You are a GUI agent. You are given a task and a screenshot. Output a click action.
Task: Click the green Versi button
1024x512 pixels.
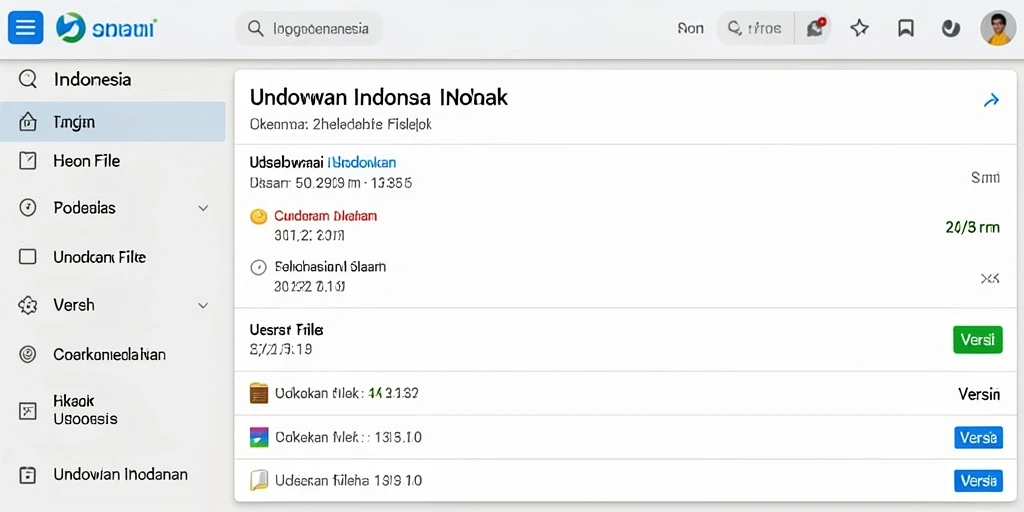point(978,340)
